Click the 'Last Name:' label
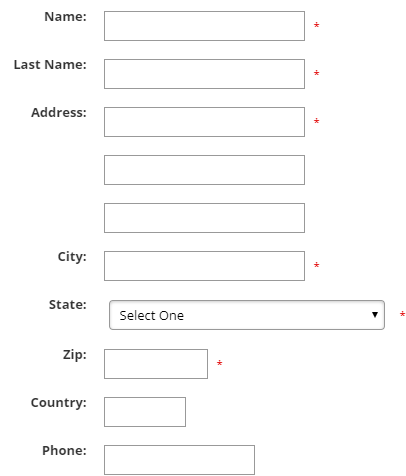Image resolution: width=406 pixels, height=476 pixels. (50, 65)
